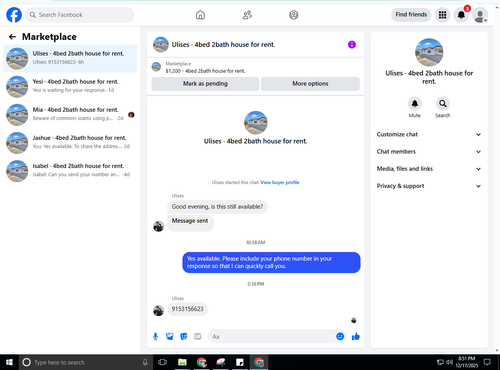Screen dimensions: 500x370
Task: Open the notifications bell icon
Action: (461, 15)
